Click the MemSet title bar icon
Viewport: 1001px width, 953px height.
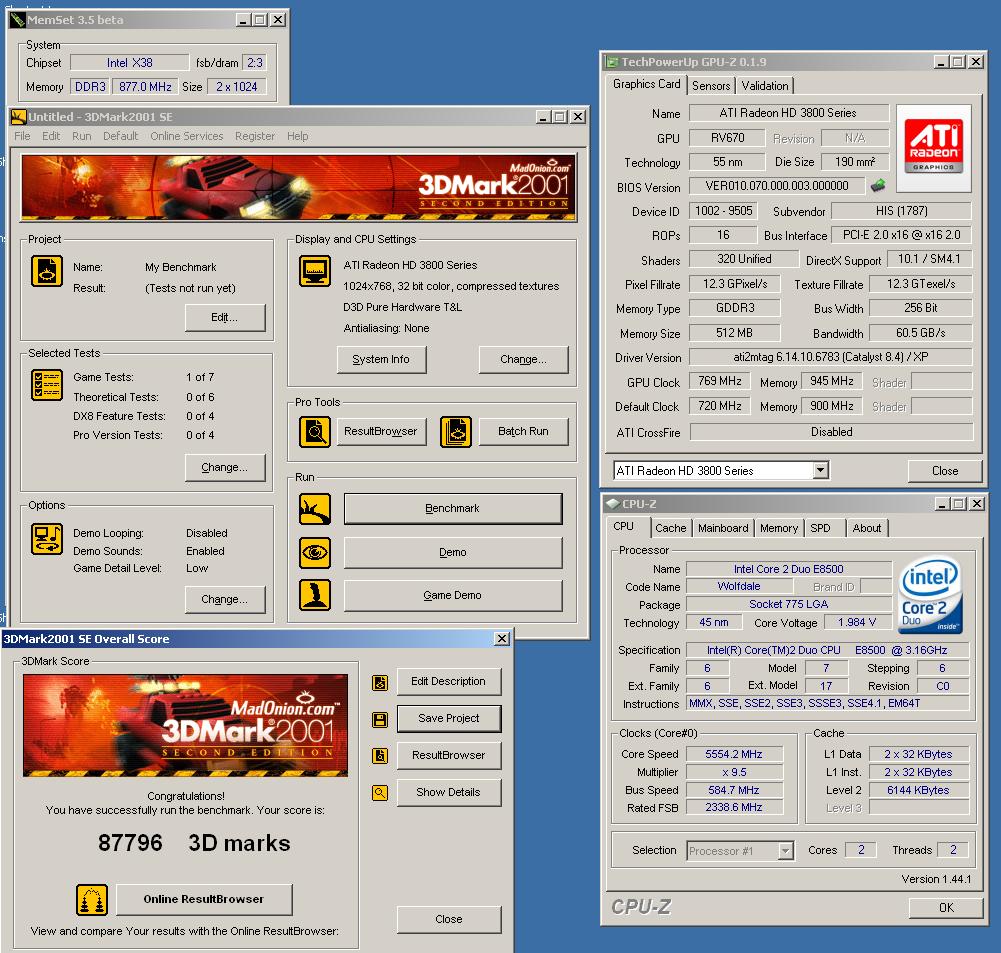point(17,20)
